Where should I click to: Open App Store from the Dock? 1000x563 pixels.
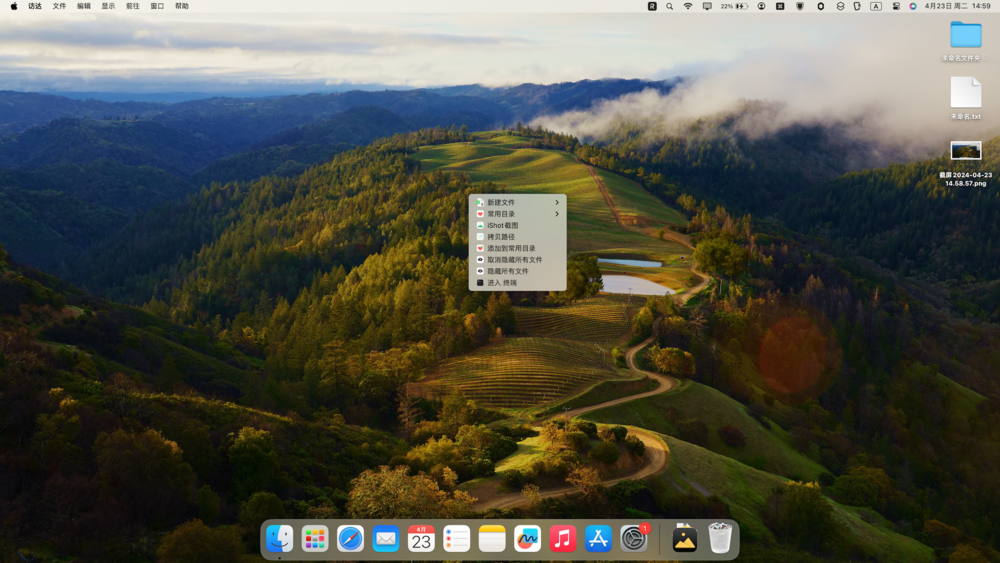click(x=598, y=539)
